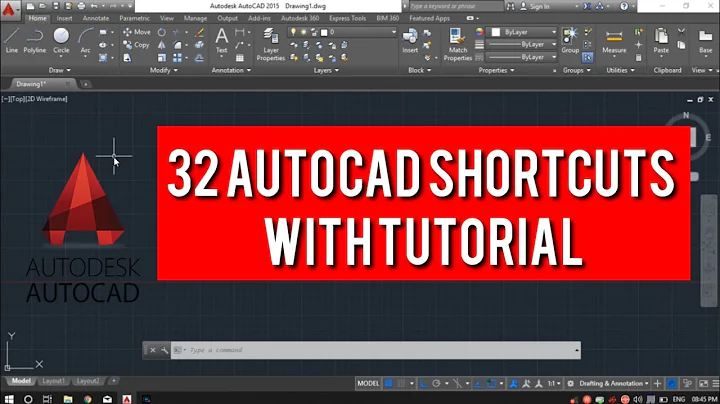The height and width of the screenshot is (404, 720).
Task: Select the Scale tool icon
Action: (x=162, y=58)
